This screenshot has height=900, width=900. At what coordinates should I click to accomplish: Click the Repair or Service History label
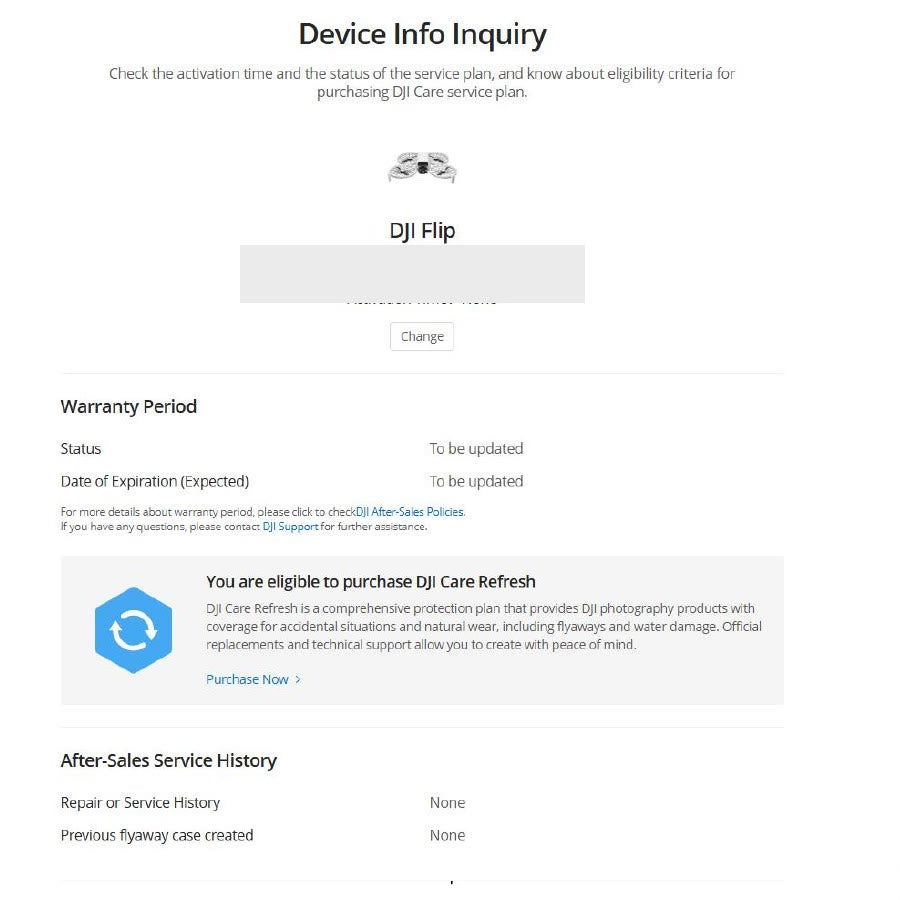tap(141, 803)
